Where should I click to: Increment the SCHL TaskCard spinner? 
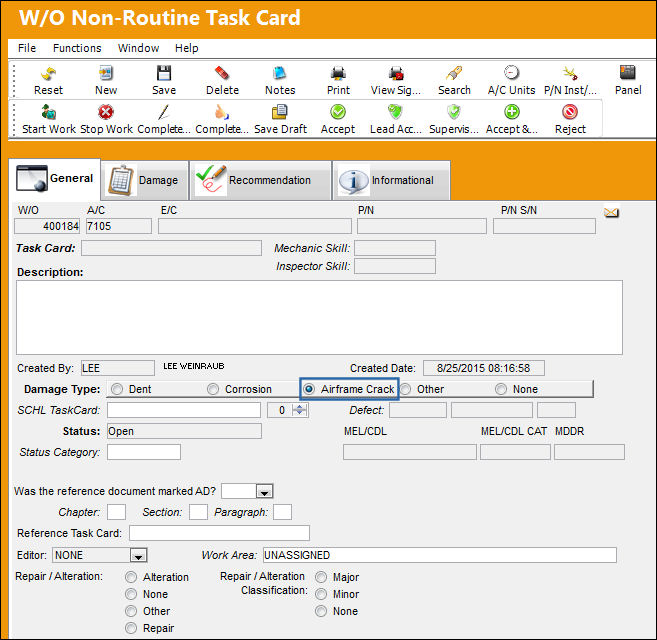(x=300, y=407)
